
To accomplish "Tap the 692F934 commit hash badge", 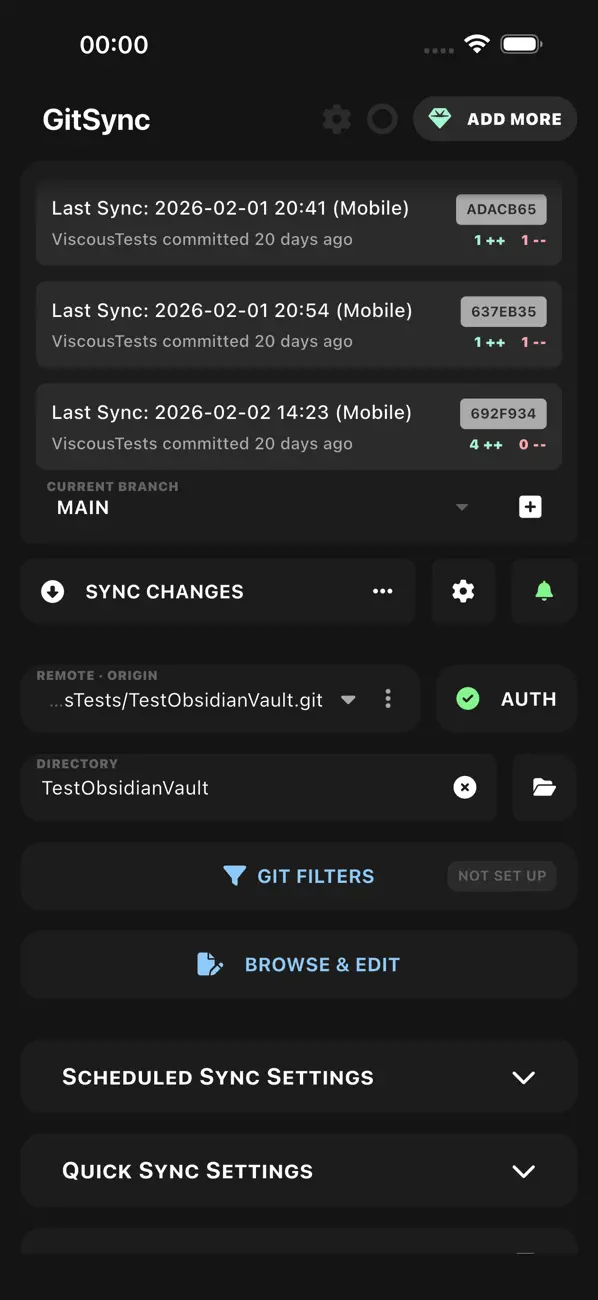I will pos(503,413).
